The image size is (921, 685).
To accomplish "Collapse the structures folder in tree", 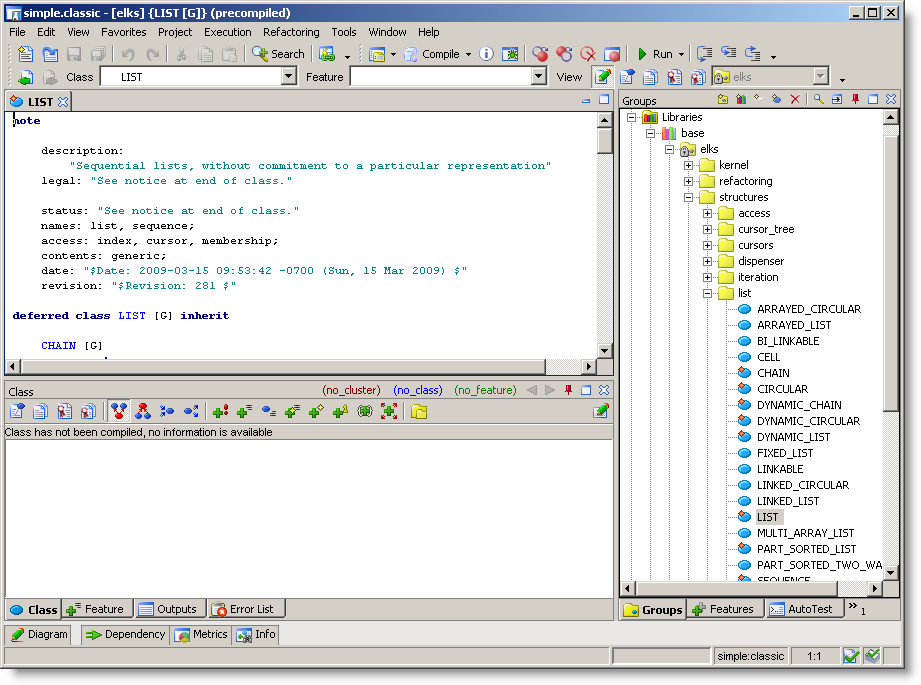I will [689, 197].
